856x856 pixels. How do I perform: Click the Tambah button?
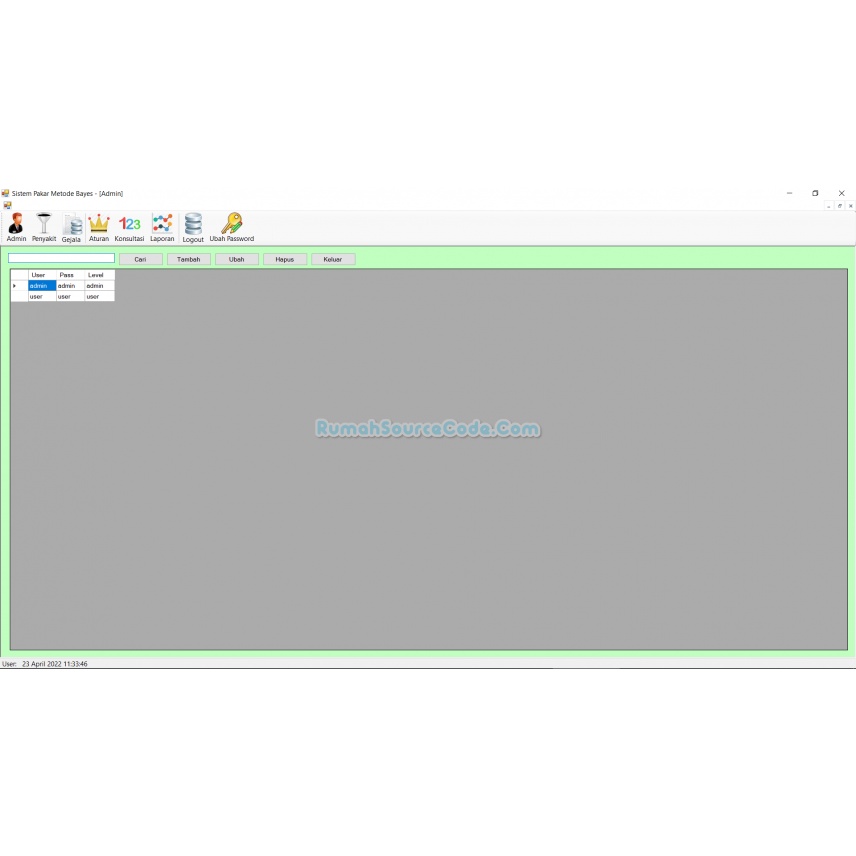pos(189,259)
